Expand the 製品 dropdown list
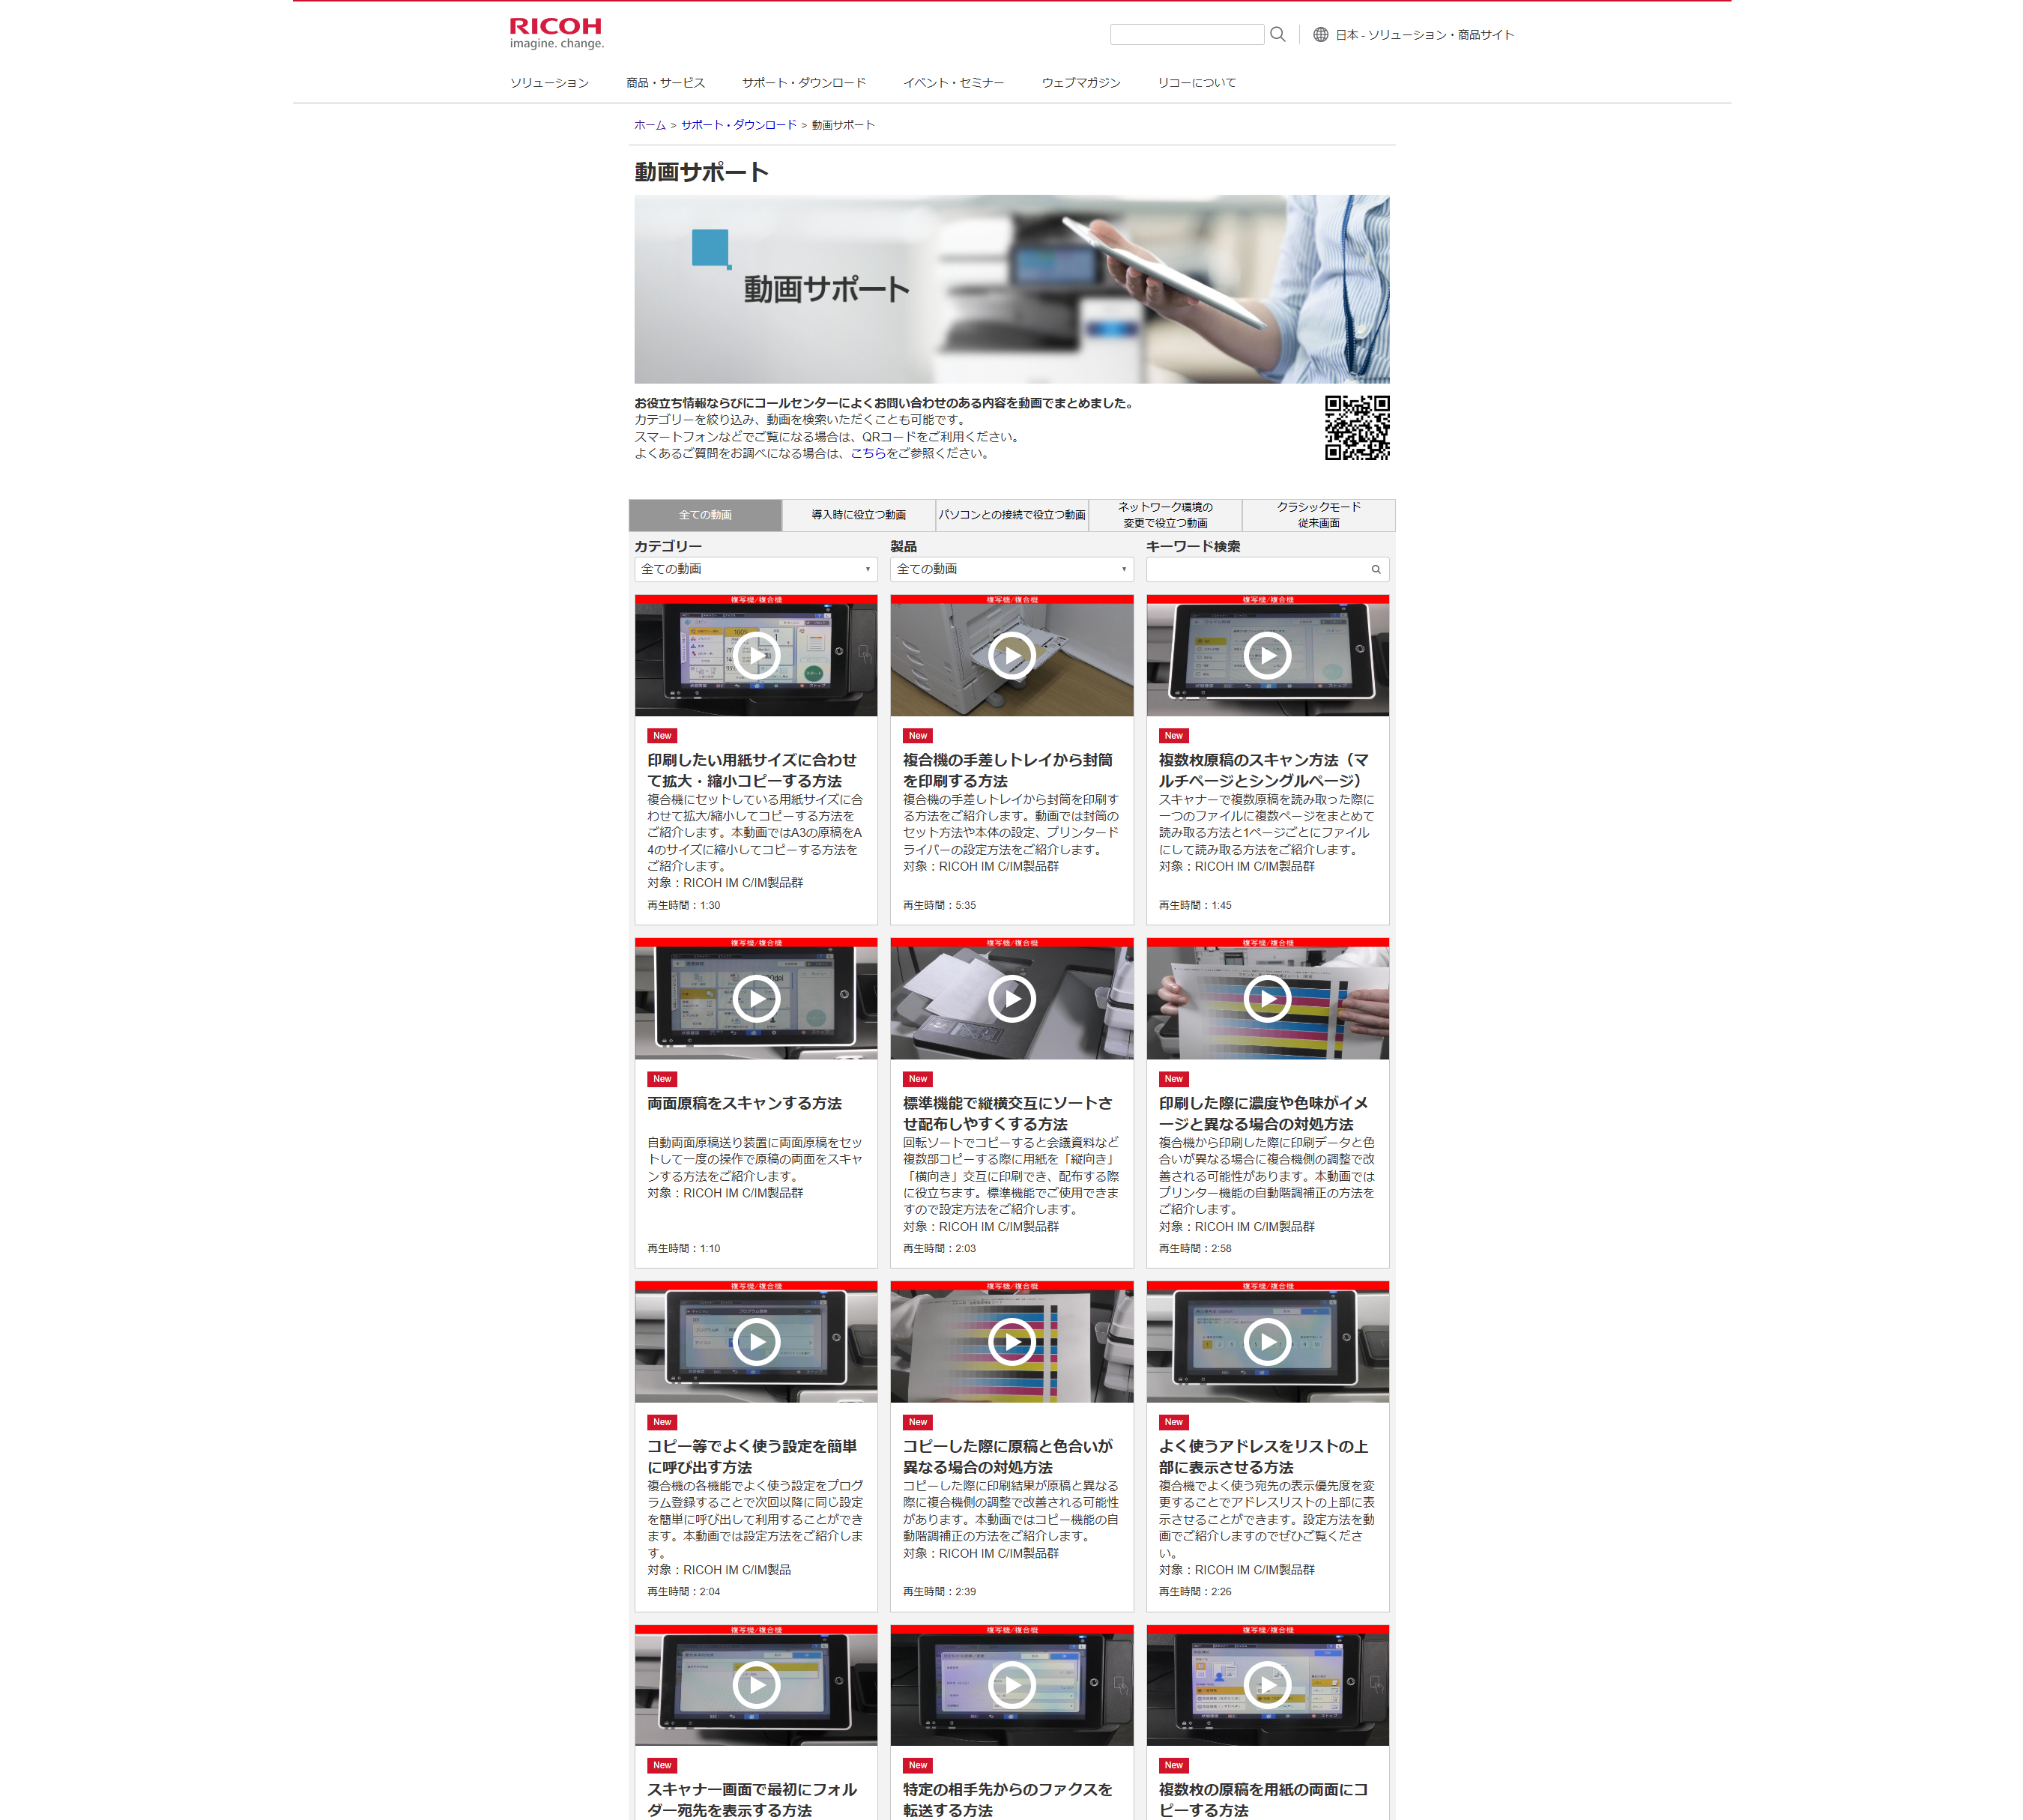The width and height of the screenshot is (2023, 1820). pyautogui.click(x=1011, y=569)
